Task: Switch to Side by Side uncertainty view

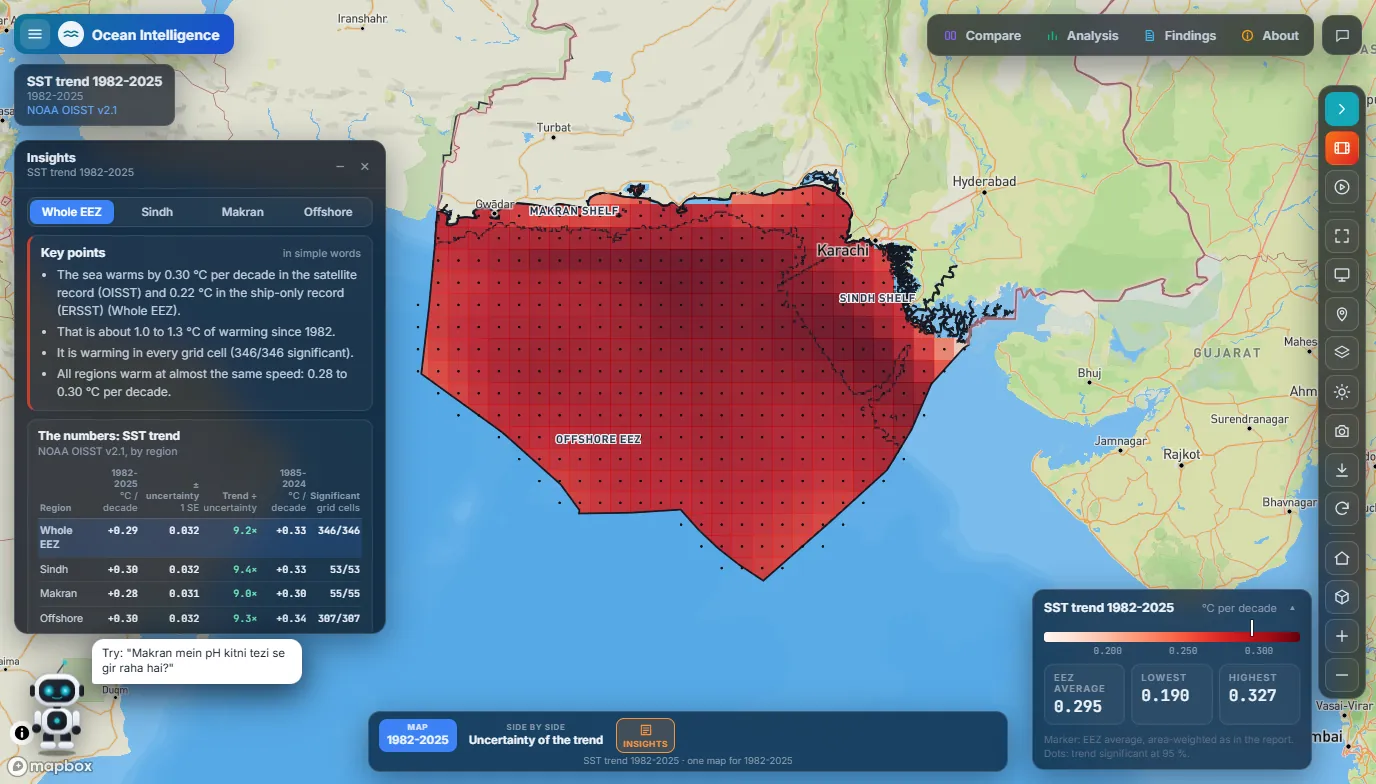Action: (x=536, y=735)
